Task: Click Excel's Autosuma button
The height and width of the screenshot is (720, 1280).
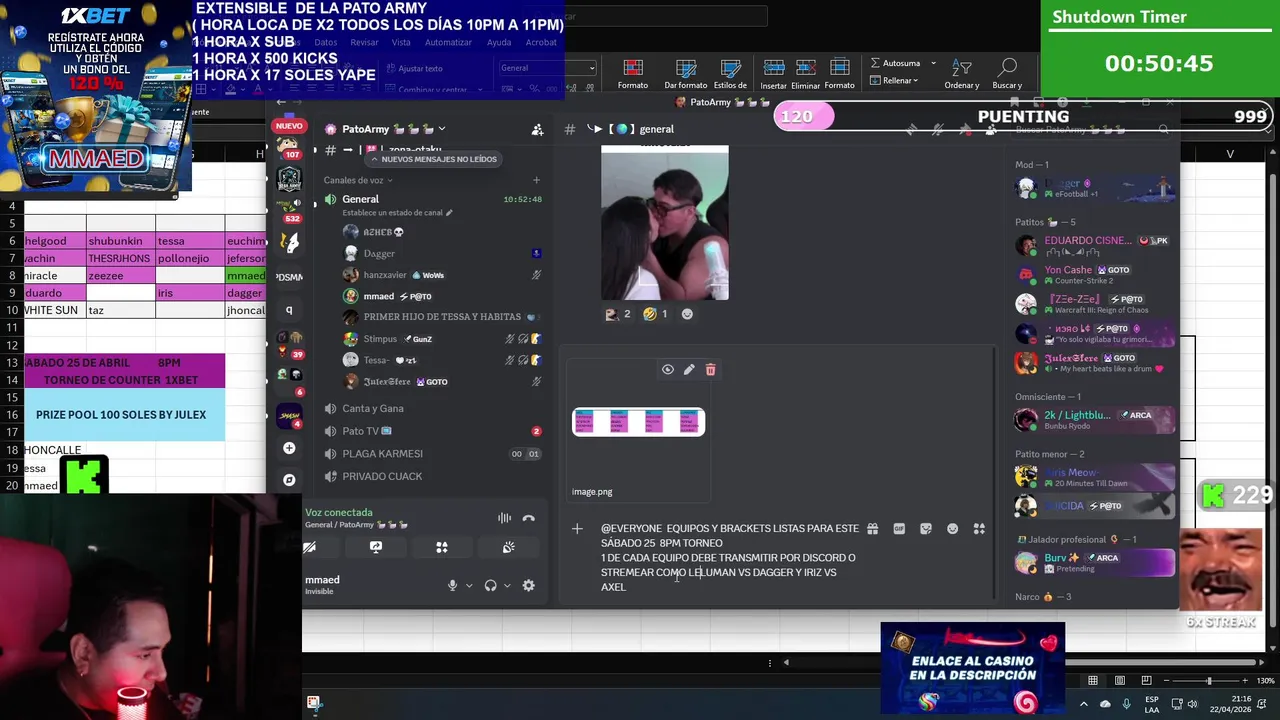Action: 895,63
